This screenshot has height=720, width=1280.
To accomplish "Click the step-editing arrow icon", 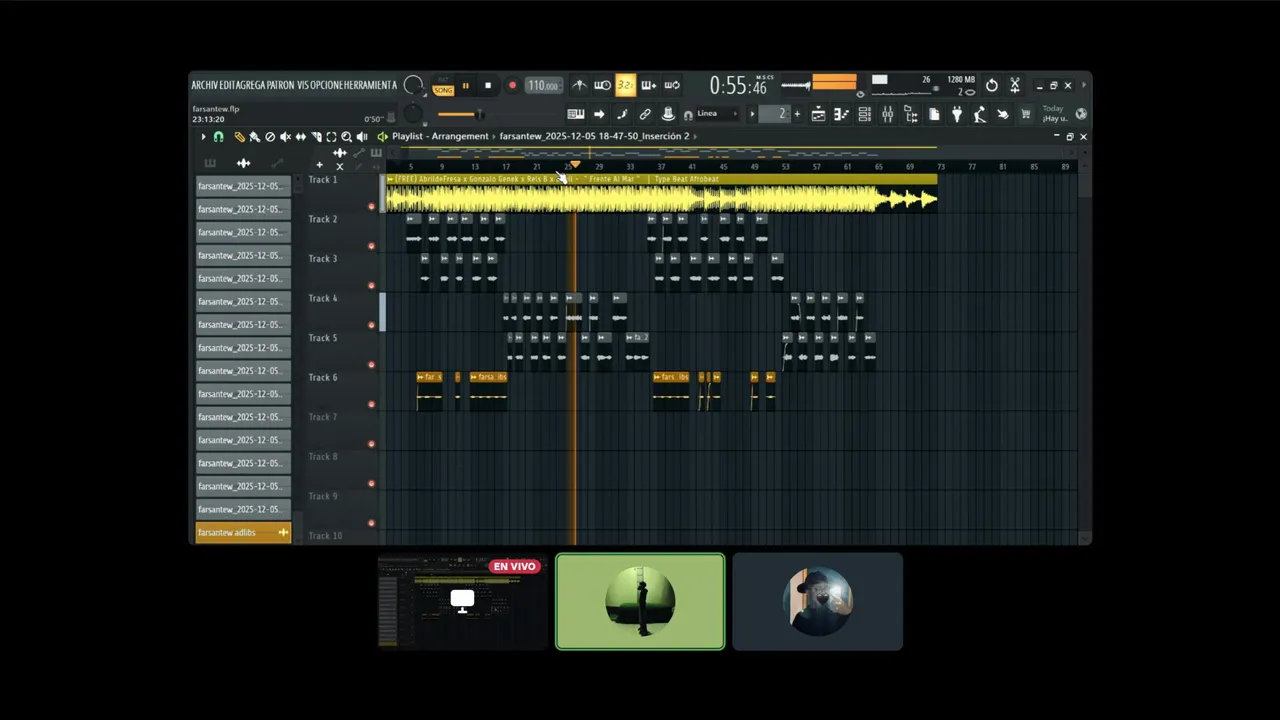I will 599,114.
